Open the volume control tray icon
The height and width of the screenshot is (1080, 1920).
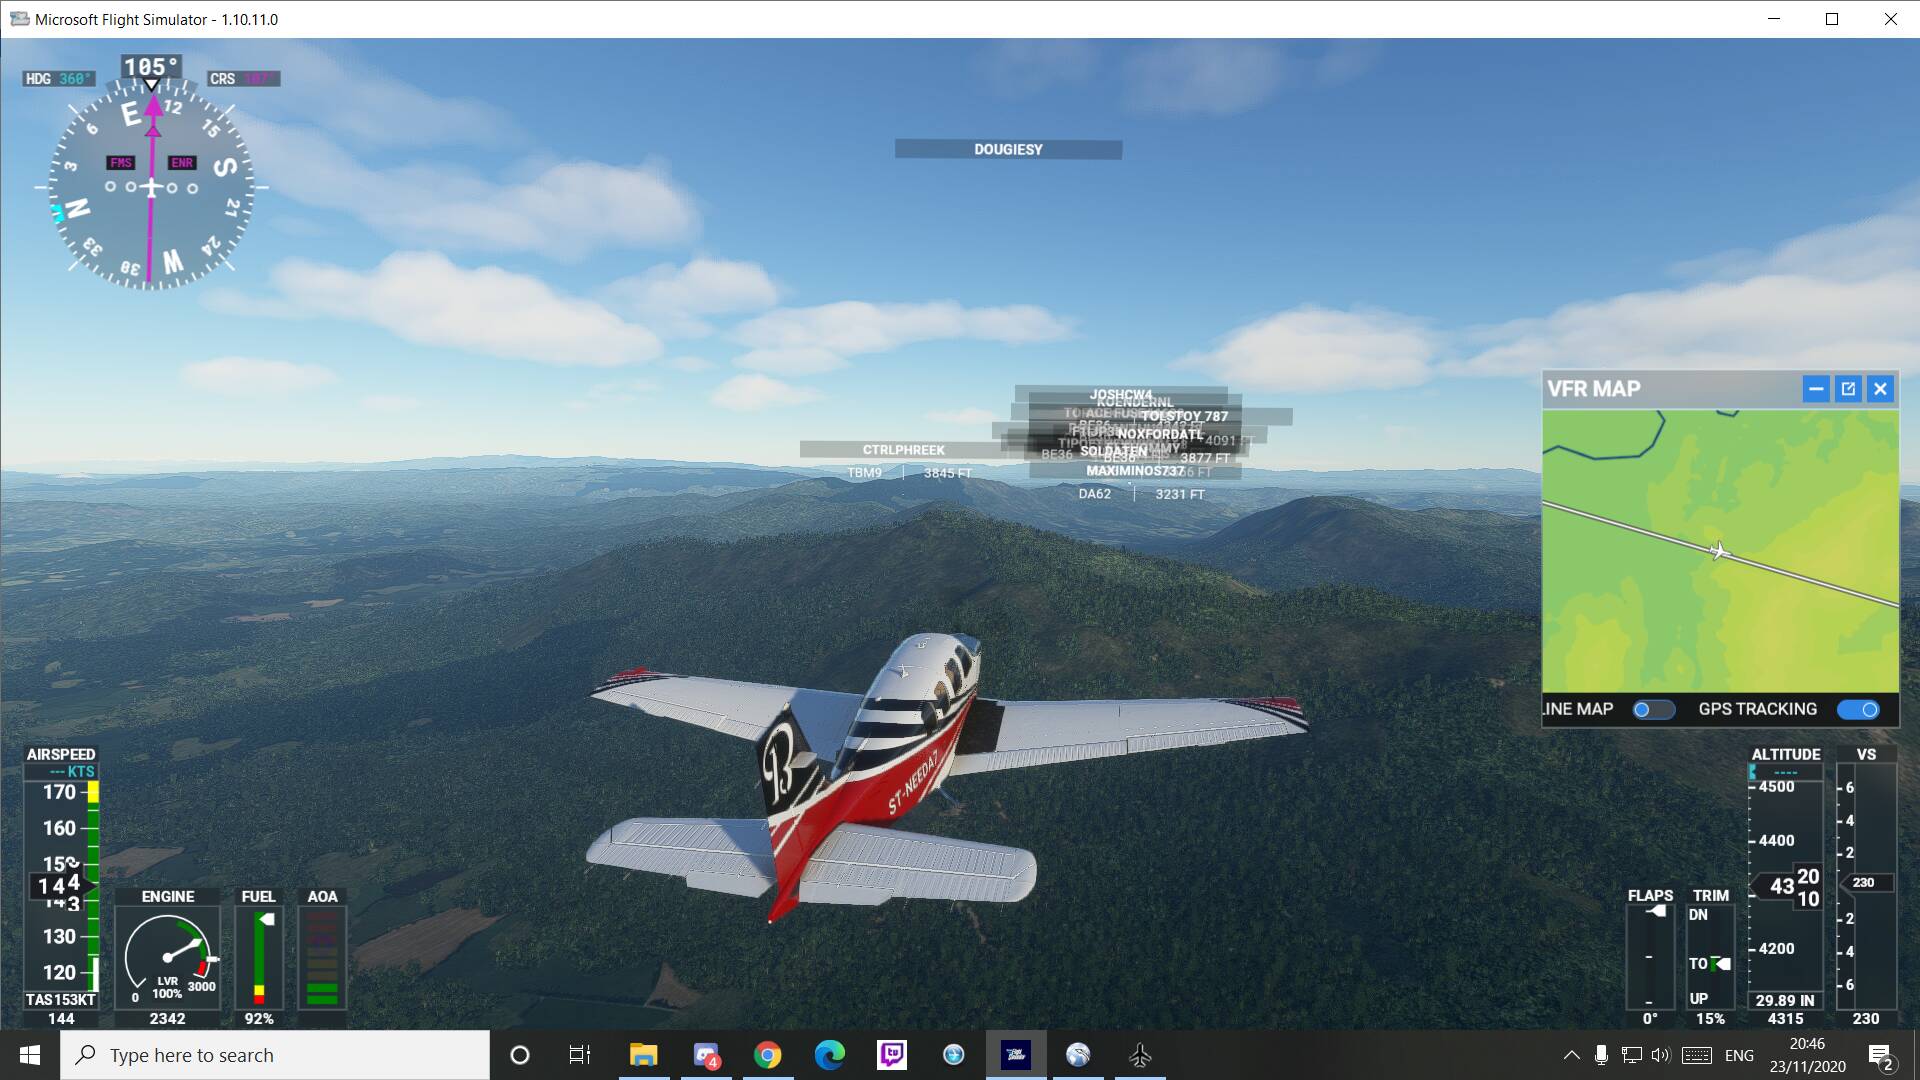pos(1661,1055)
